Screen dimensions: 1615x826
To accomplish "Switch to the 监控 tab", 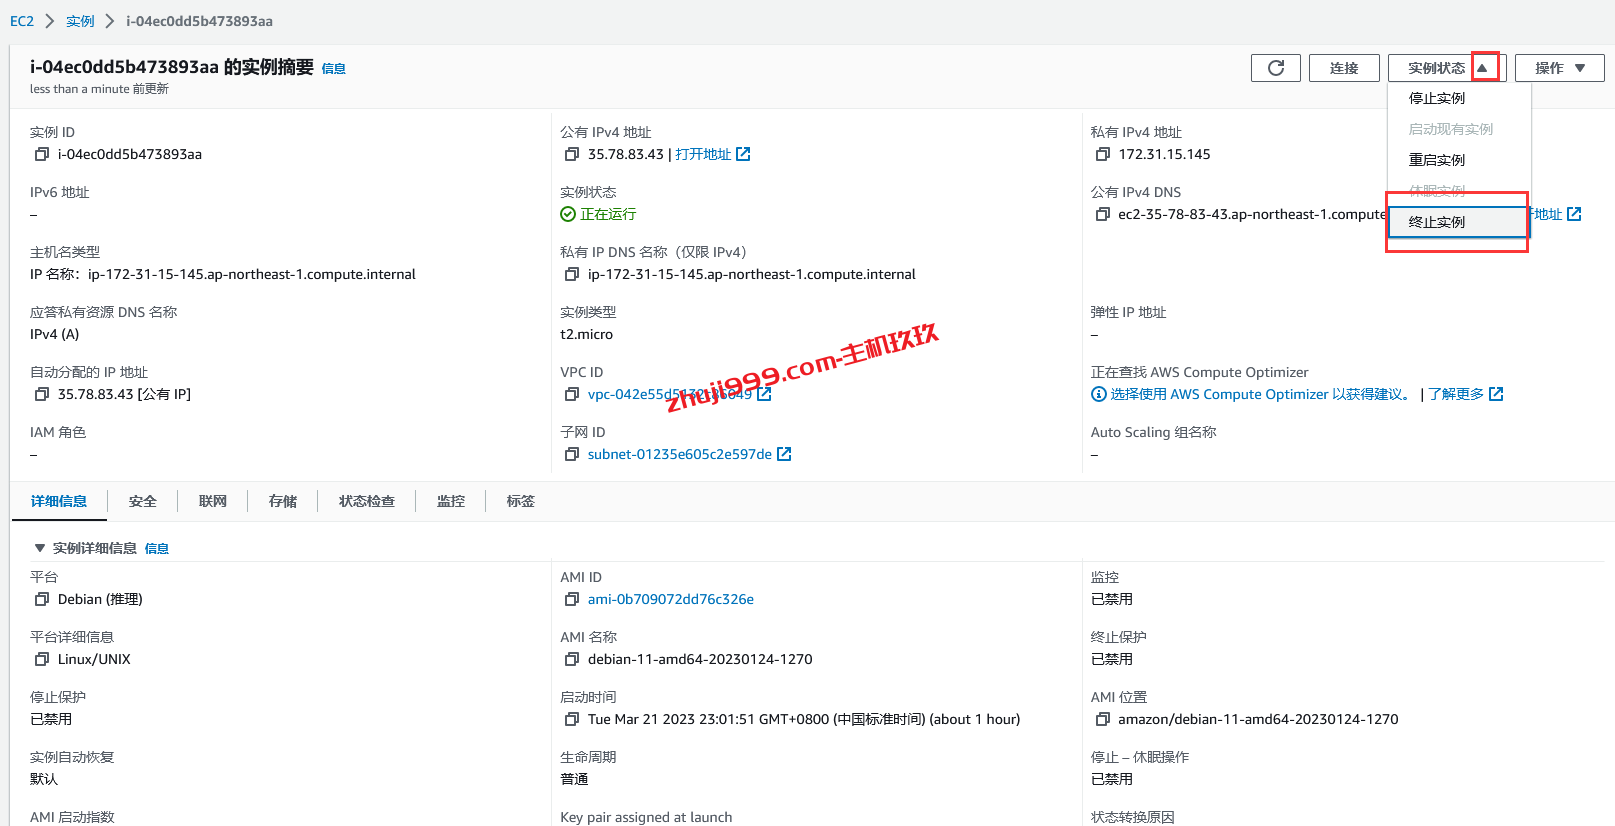I will [451, 501].
